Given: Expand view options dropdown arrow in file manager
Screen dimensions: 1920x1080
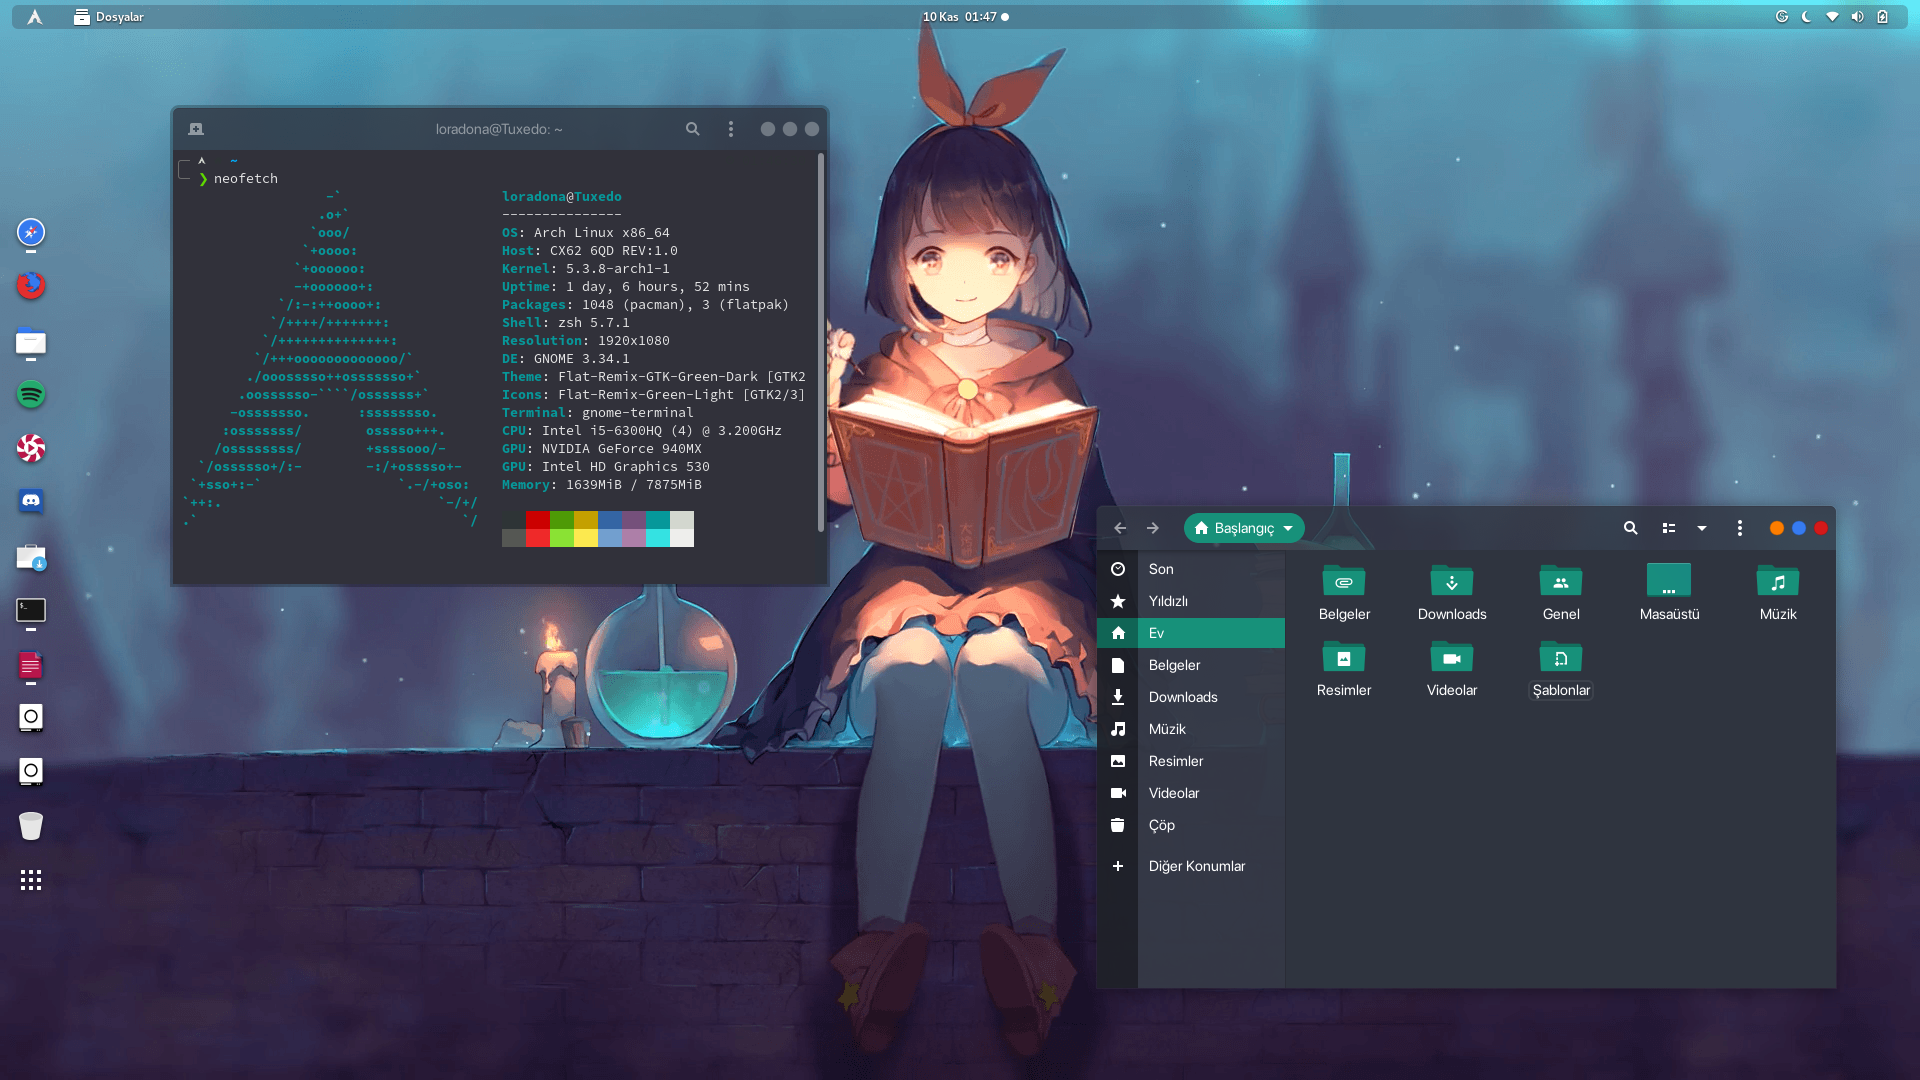Looking at the screenshot, I should click(x=1702, y=528).
